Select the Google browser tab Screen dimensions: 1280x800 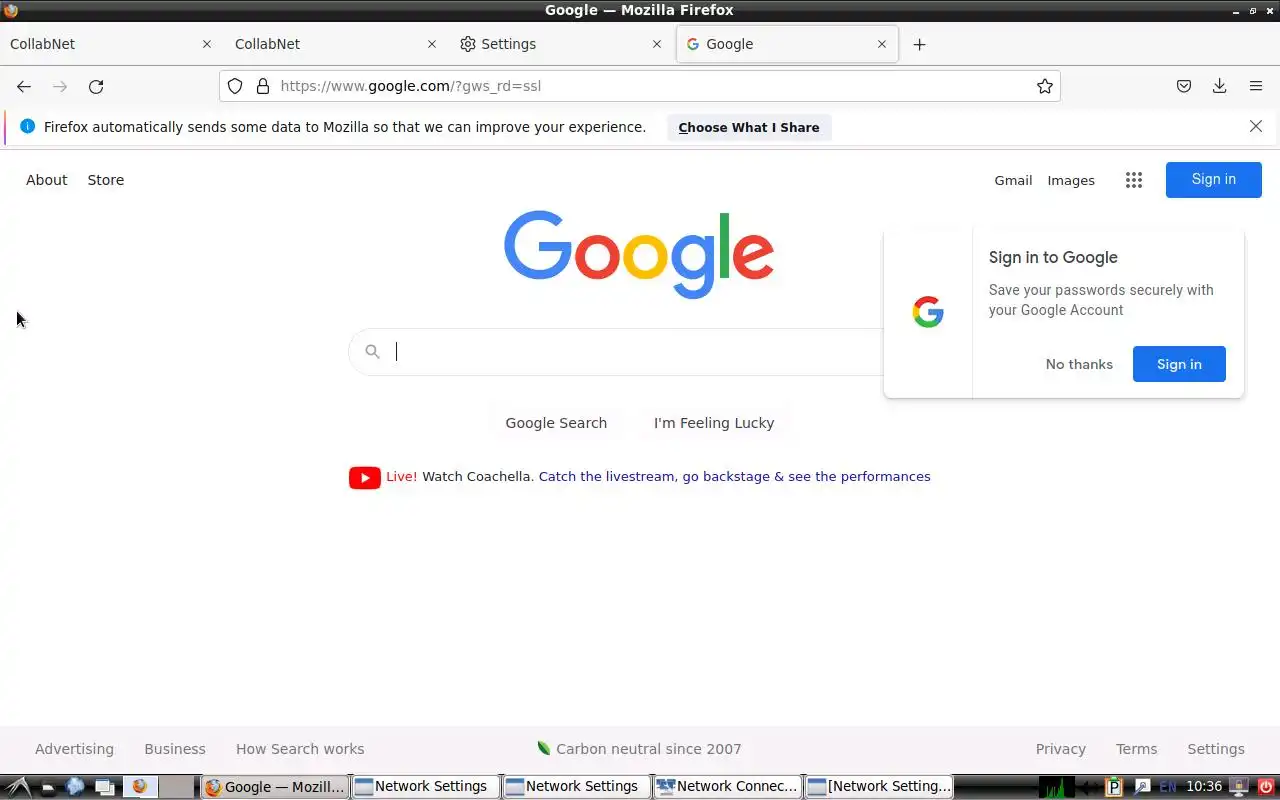(x=787, y=44)
